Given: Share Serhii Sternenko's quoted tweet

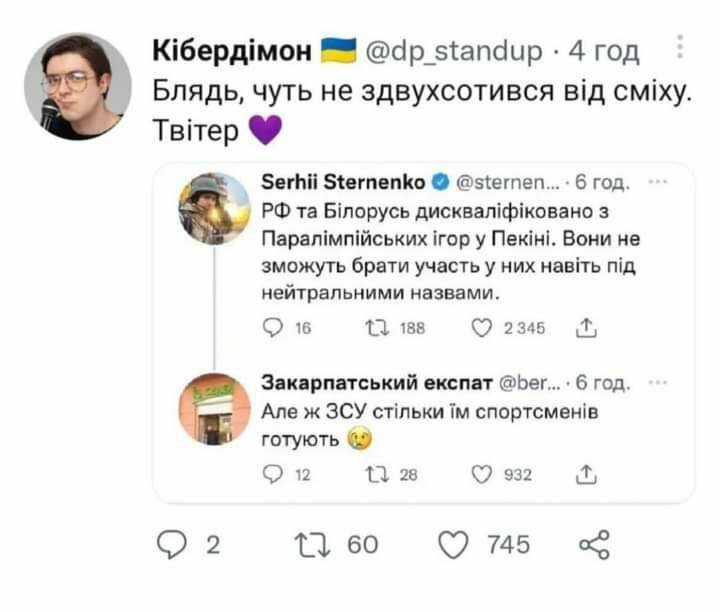Looking at the screenshot, I should [588, 325].
